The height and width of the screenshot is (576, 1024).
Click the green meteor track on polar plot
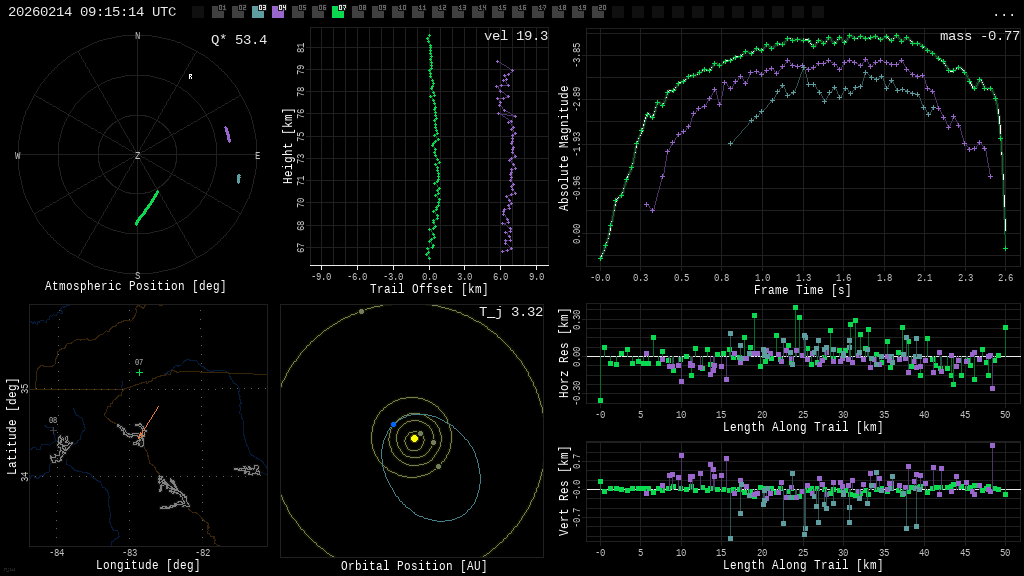click(147, 207)
